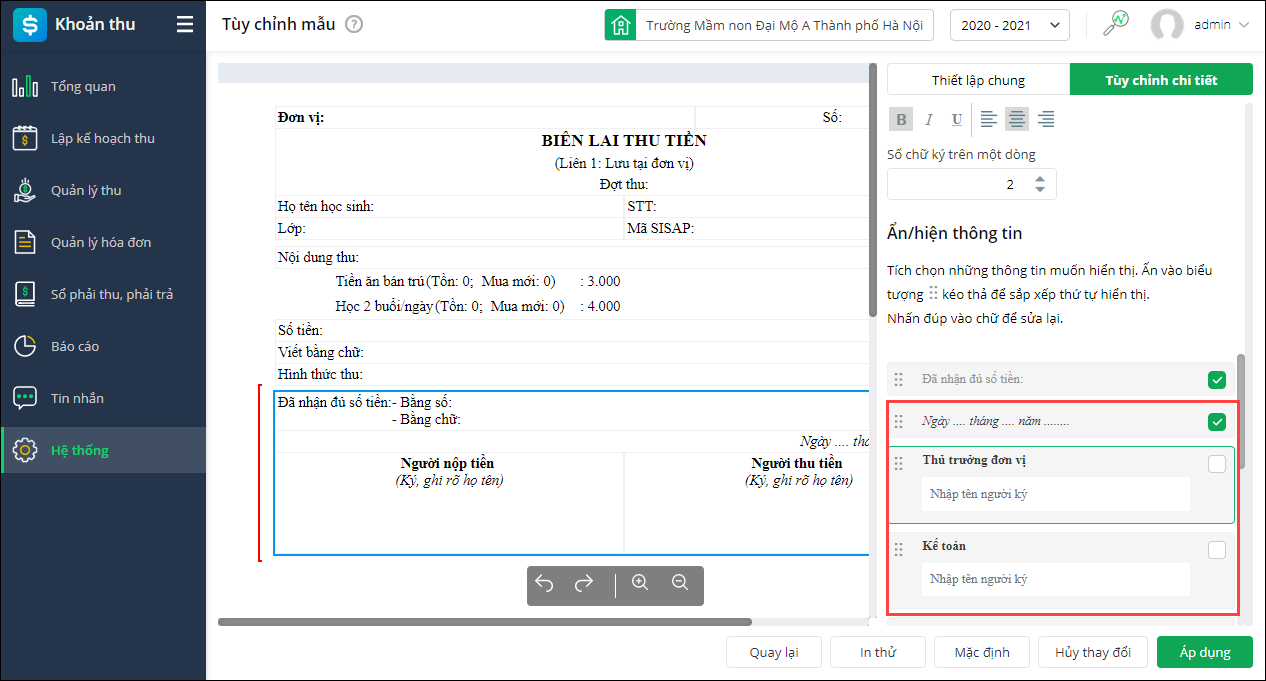
Task: Zoom in on the receipt preview
Action: coord(641,583)
